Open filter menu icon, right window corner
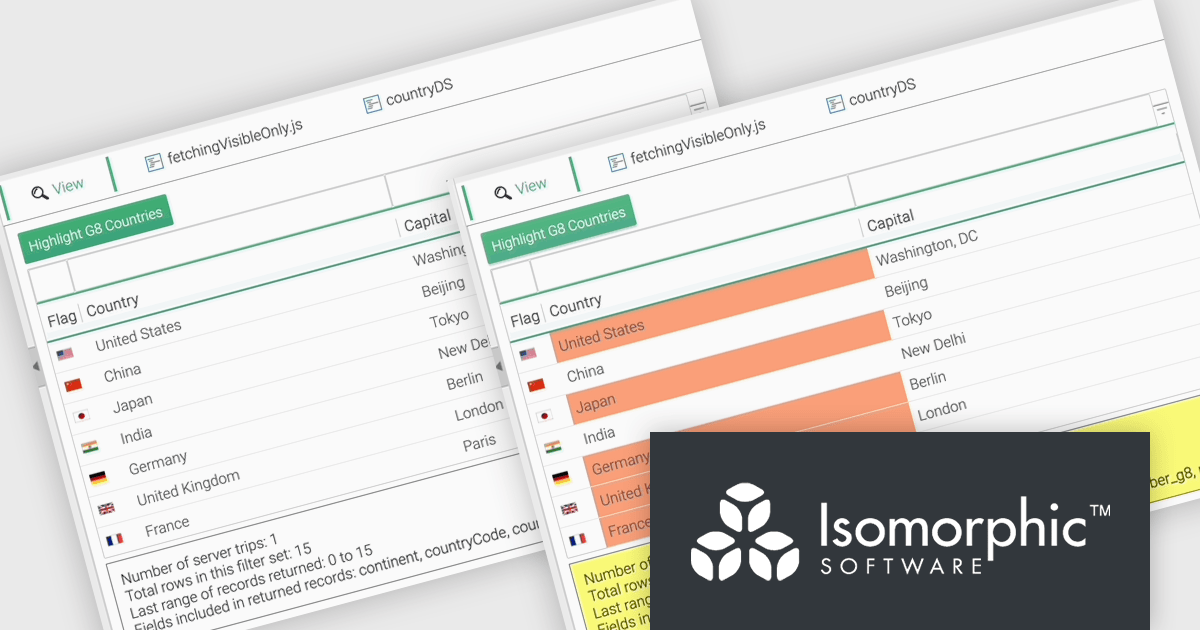This screenshot has width=1200, height=630. [x=1162, y=109]
